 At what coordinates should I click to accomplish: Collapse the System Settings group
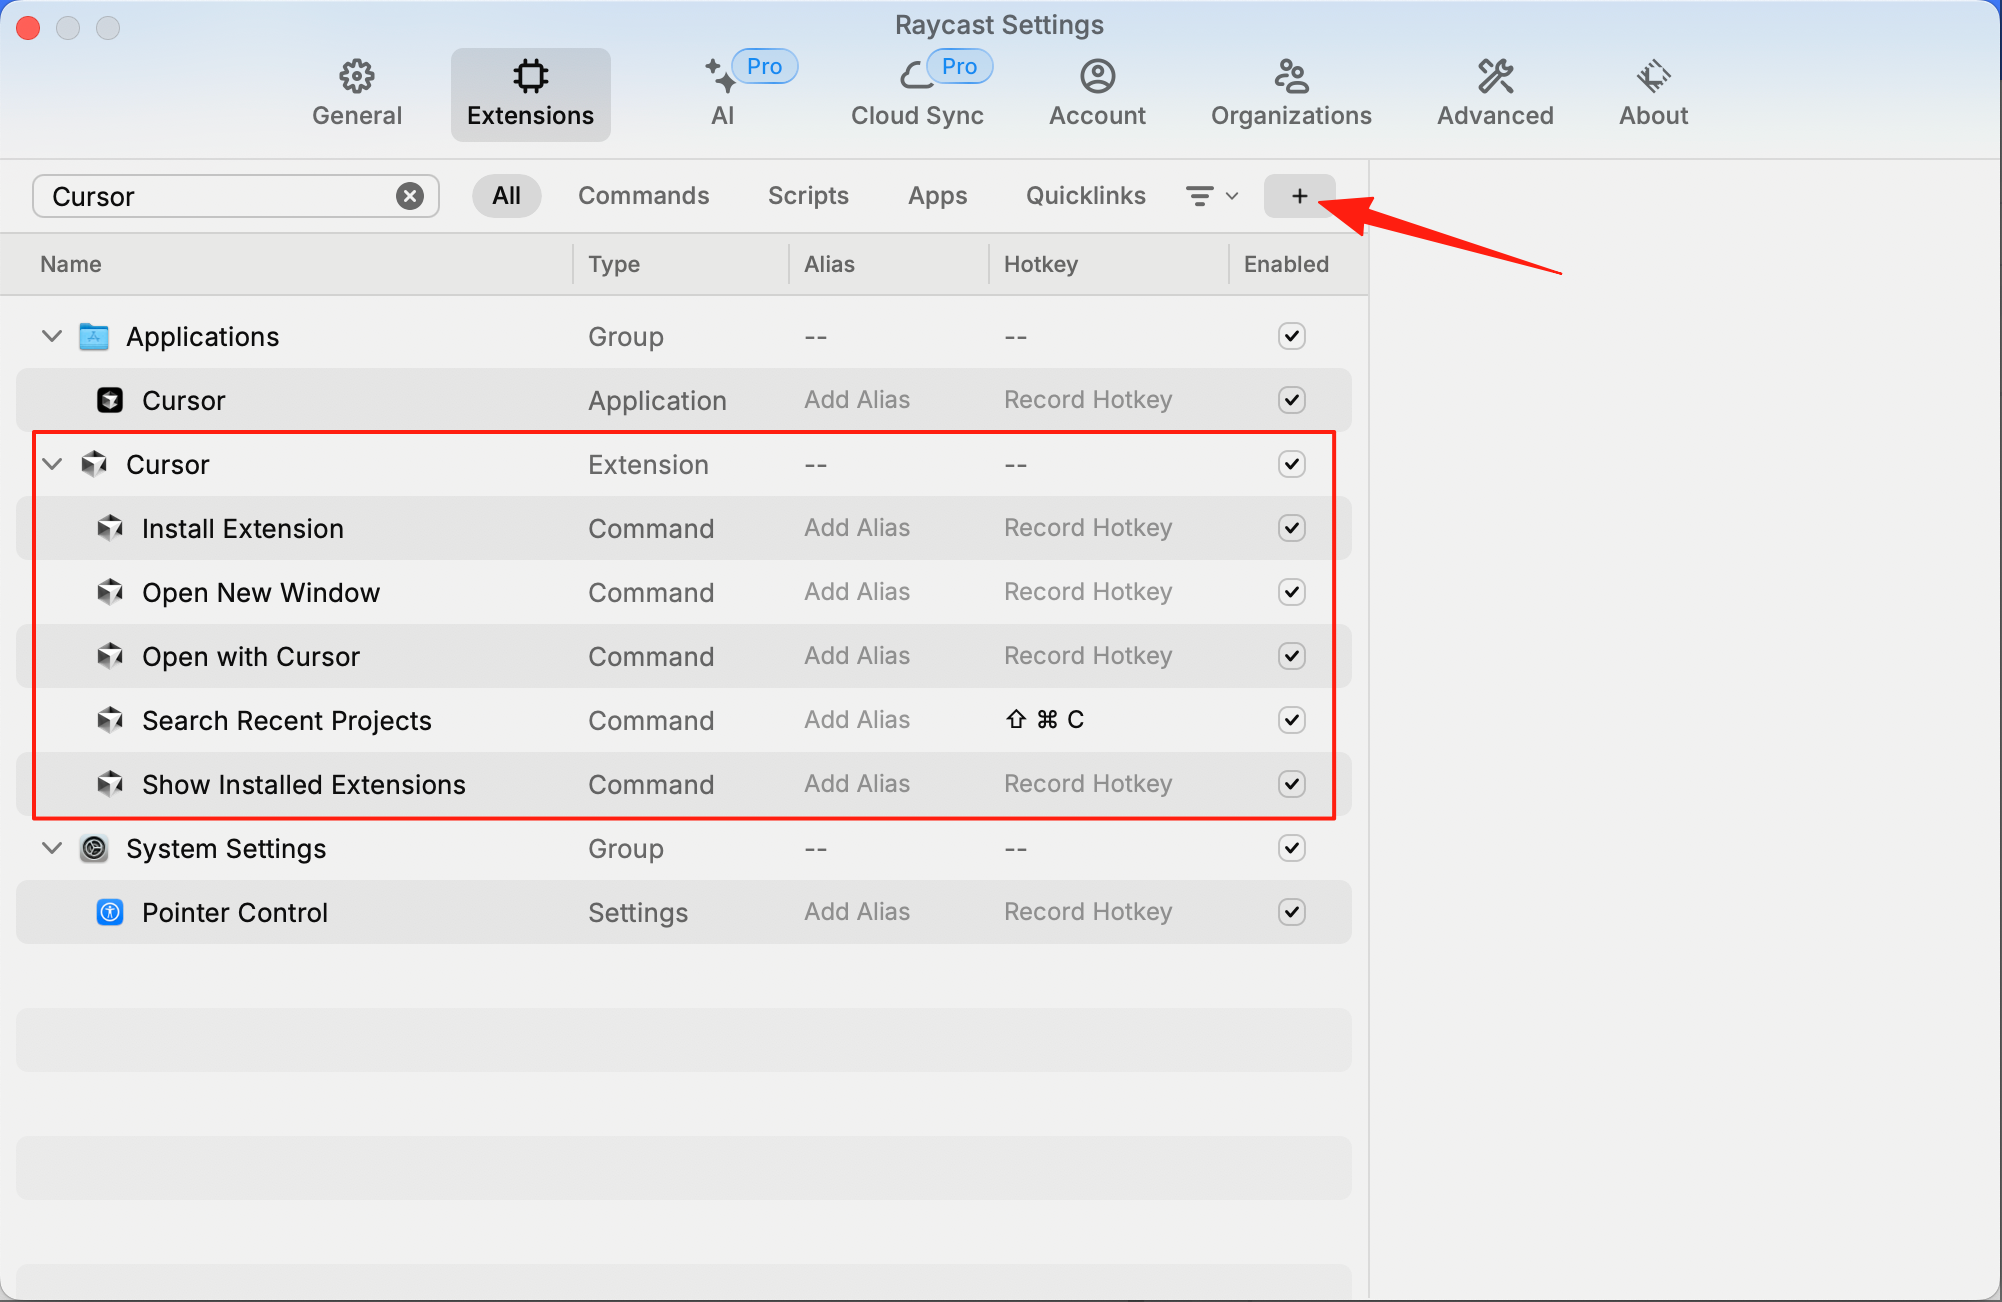pos(52,848)
